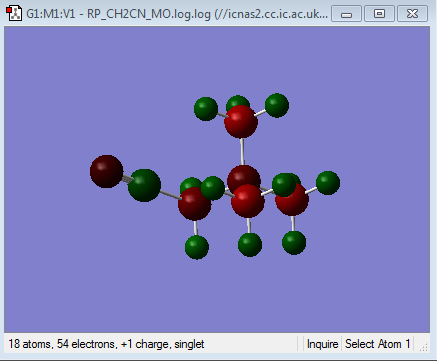437x361 pixels.
Task: Click the window title text RP_CH2CN_MO.log.log
Action: [x=149, y=14]
